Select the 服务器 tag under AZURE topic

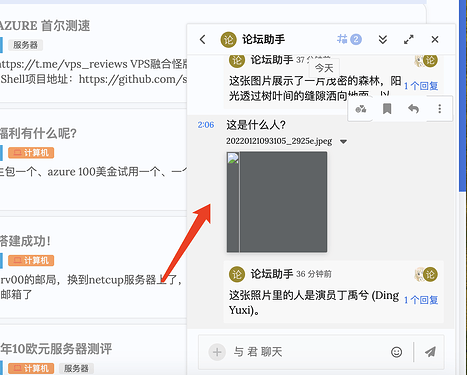click(25, 45)
